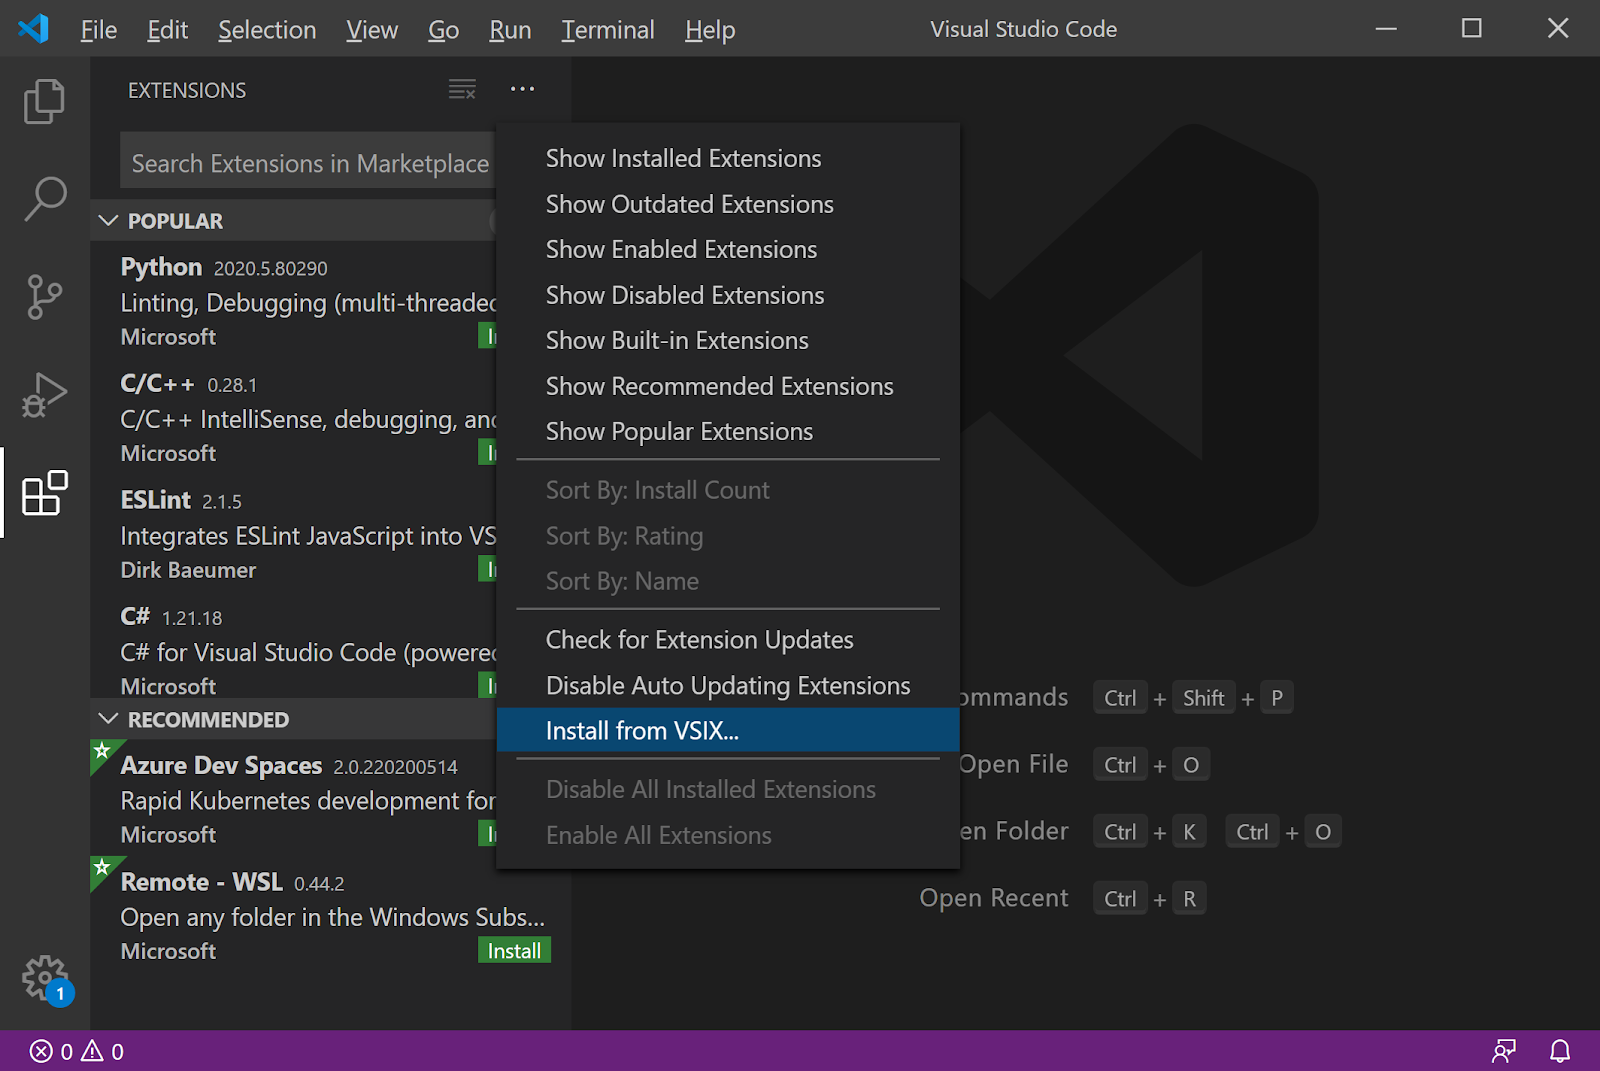The image size is (1600, 1071).
Task: Choose Show Disabled Extensions
Action: (728, 295)
